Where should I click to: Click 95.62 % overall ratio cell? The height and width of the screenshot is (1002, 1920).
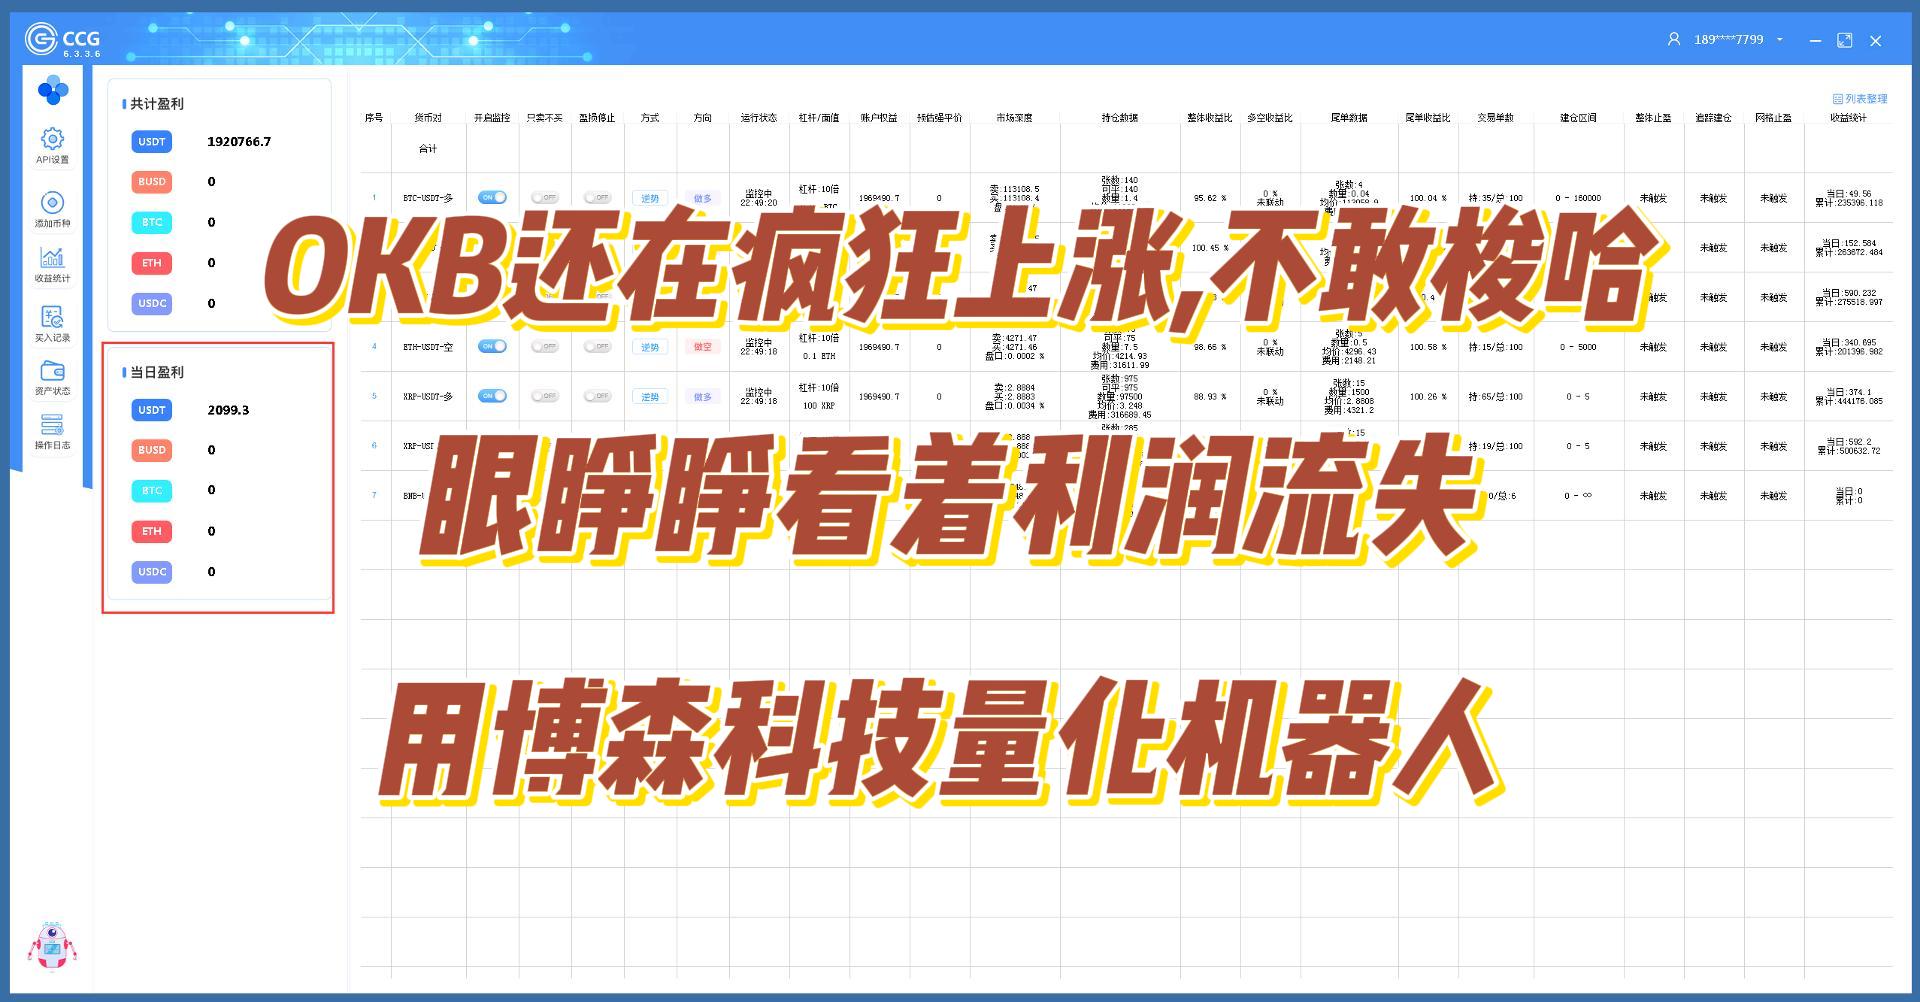1210,198
